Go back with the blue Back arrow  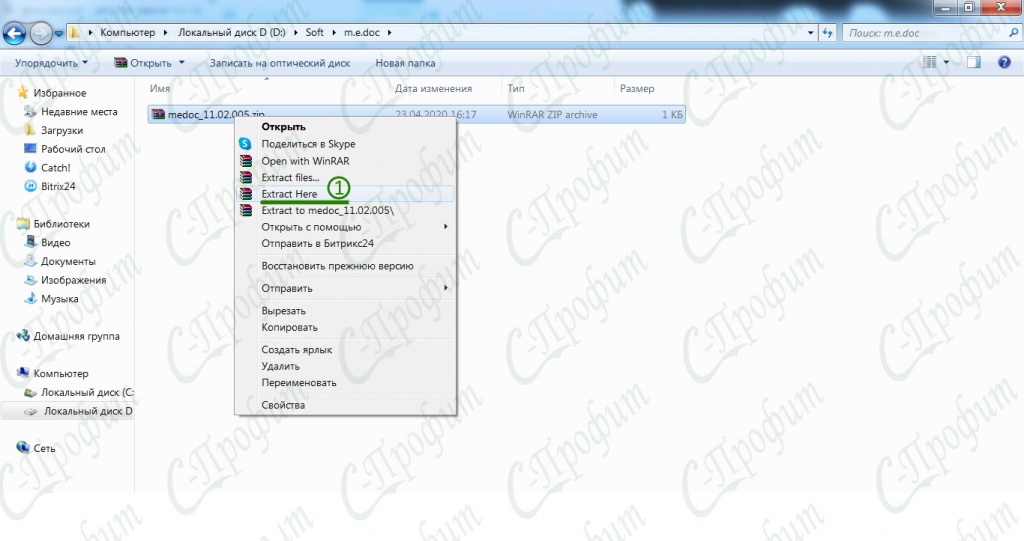pyautogui.click(x=14, y=33)
